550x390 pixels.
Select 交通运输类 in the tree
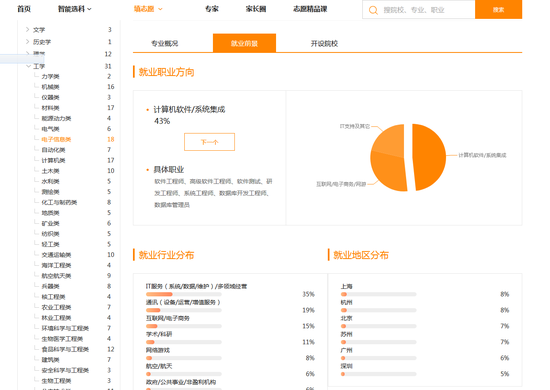click(56, 255)
